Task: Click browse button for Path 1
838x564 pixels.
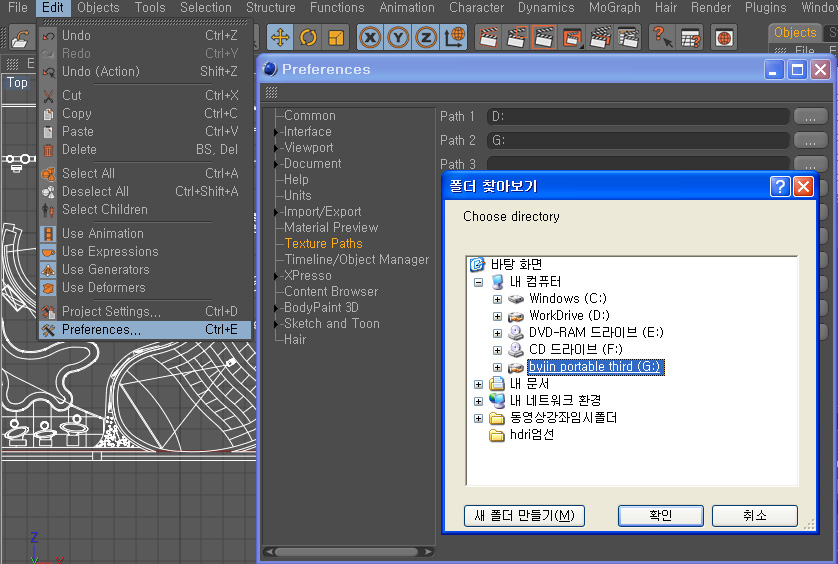Action: pos(810,117)
